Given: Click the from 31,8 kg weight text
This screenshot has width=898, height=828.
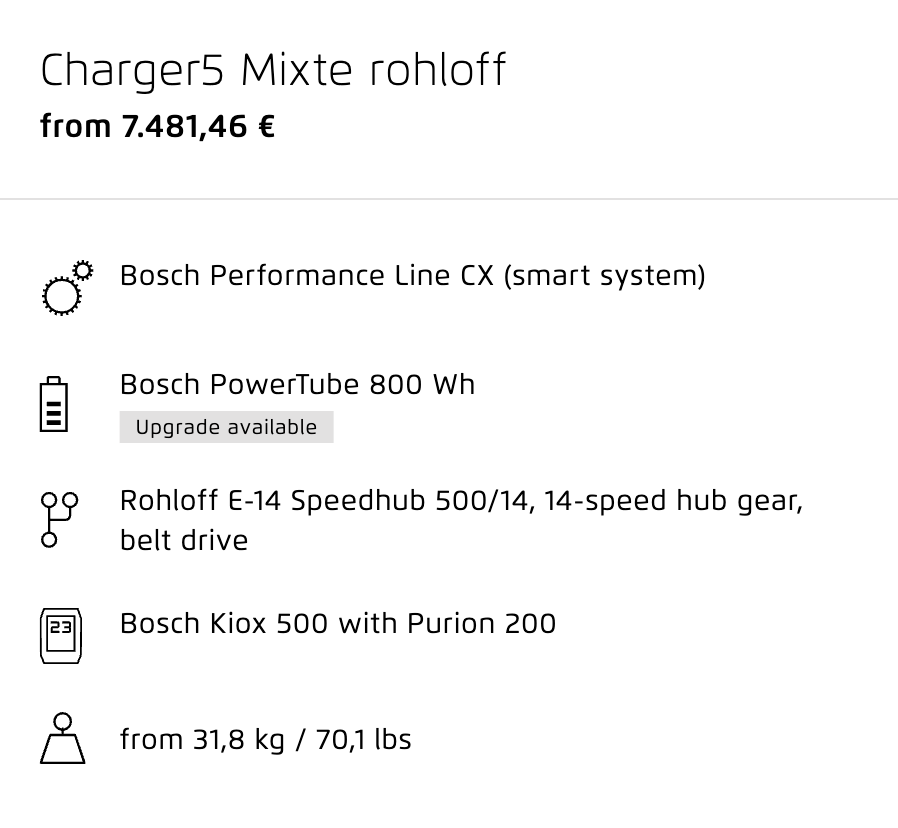Looking at the screenshot, I should coord(202,739).
